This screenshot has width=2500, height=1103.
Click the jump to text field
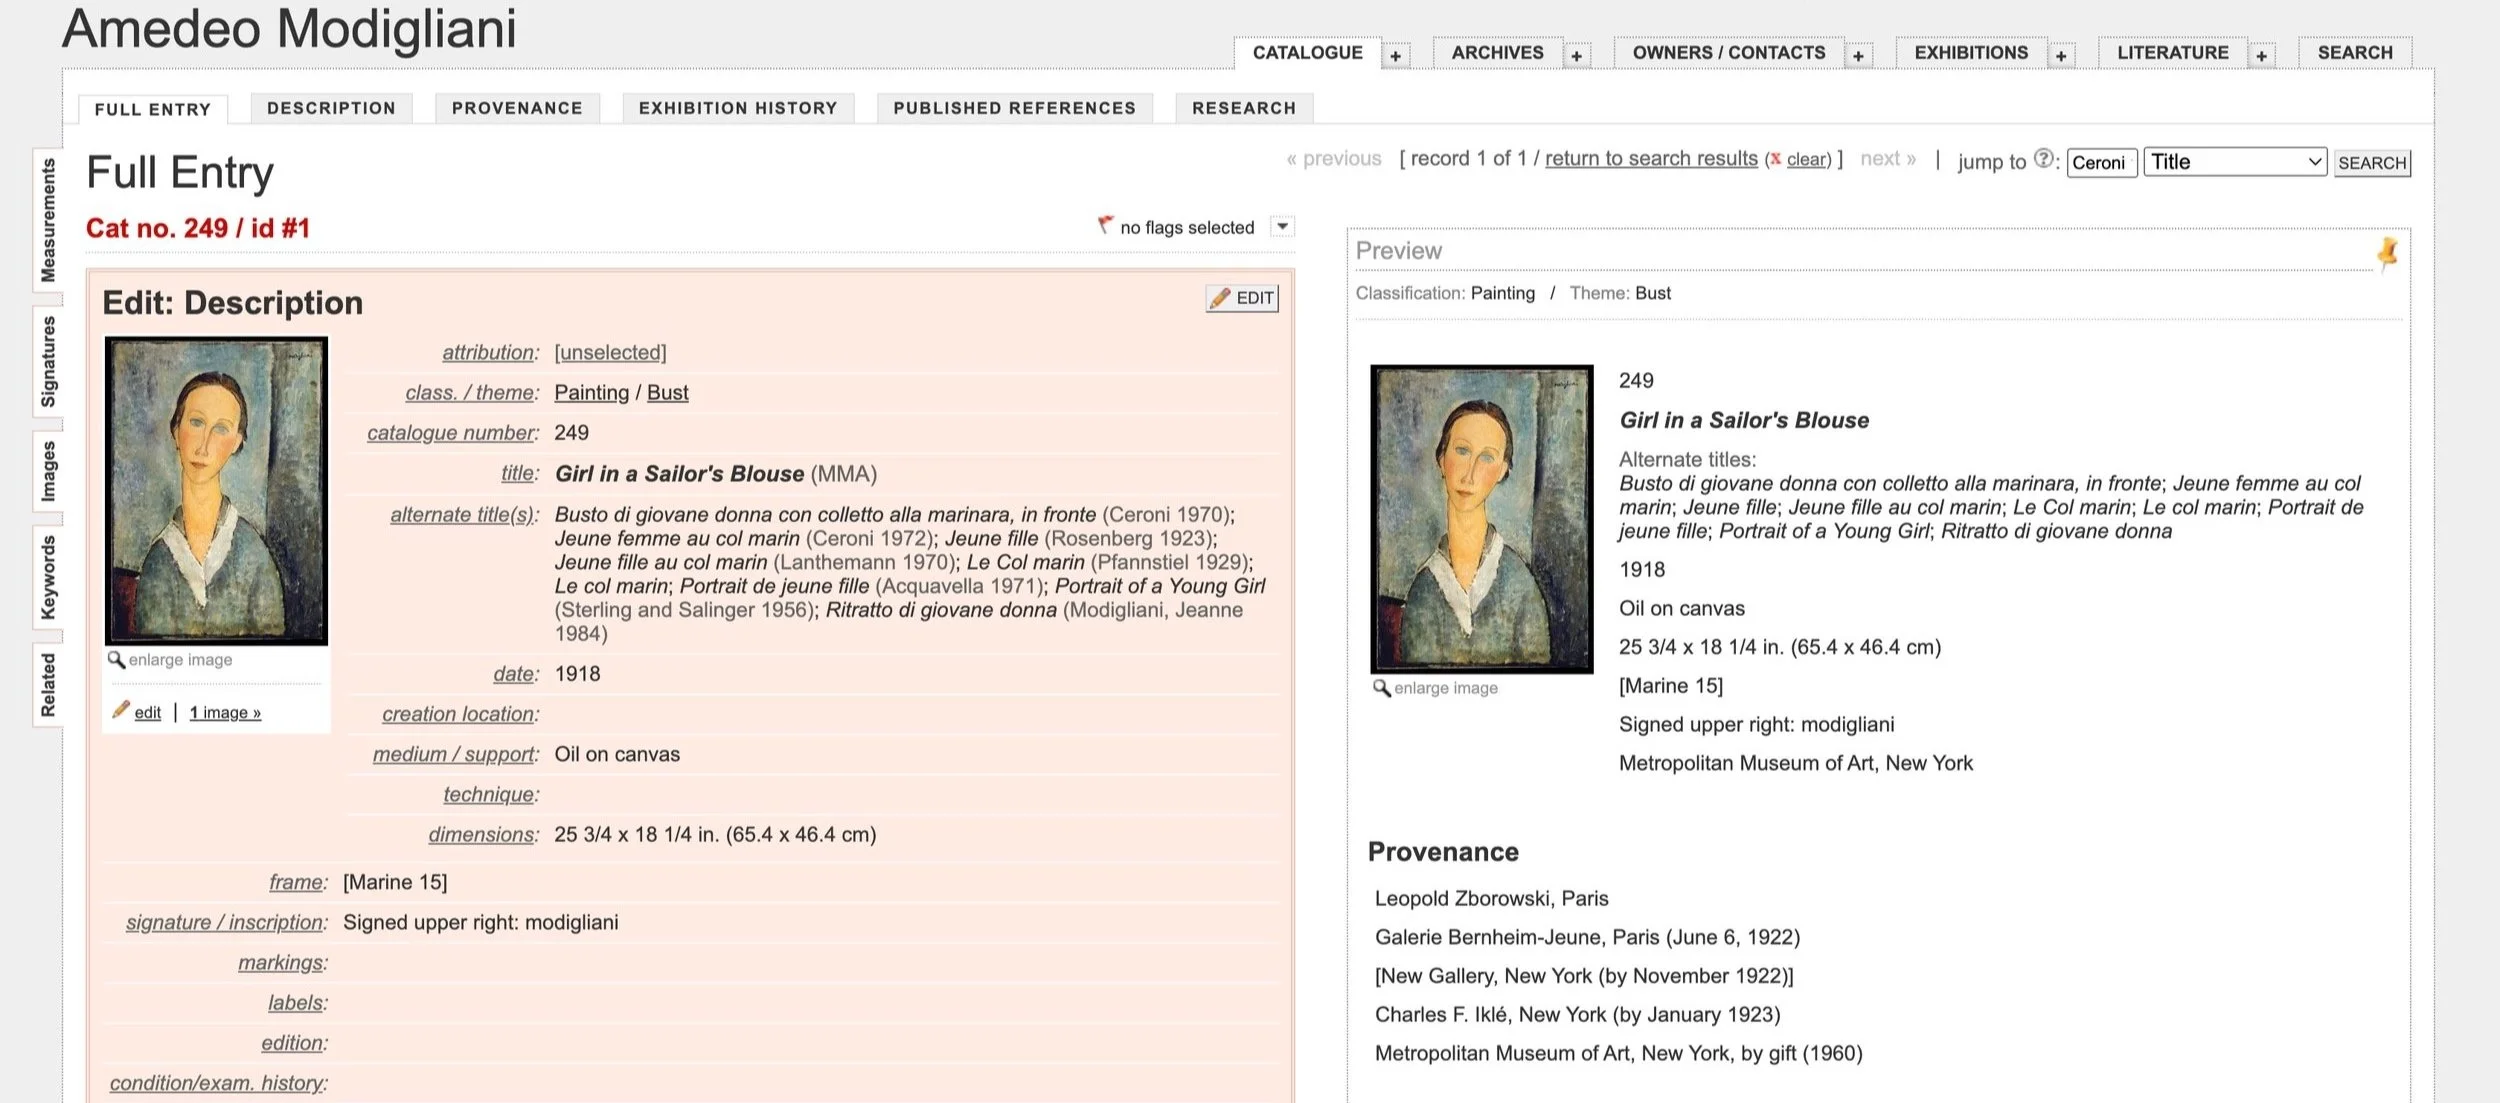(x=2101, y=162)
